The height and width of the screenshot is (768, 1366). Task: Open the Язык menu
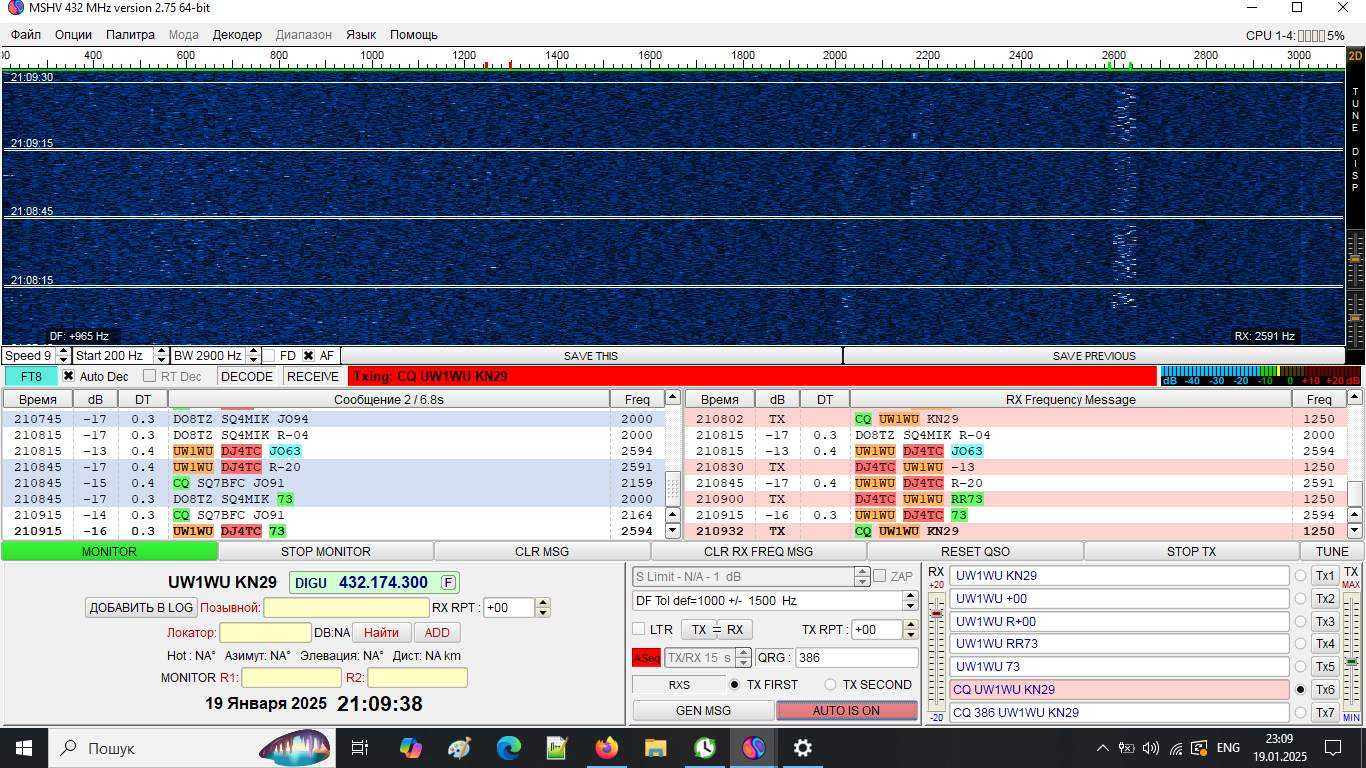pos(361,34)
